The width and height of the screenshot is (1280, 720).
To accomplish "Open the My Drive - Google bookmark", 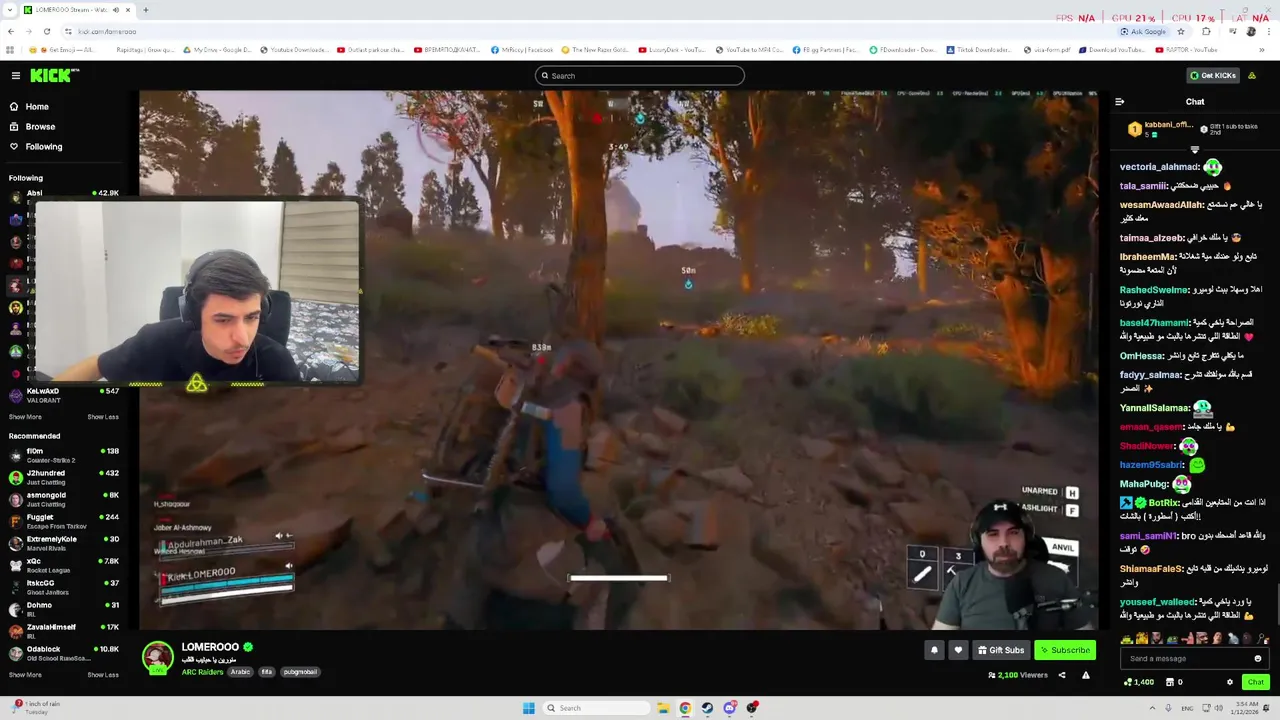I will 217,50.
